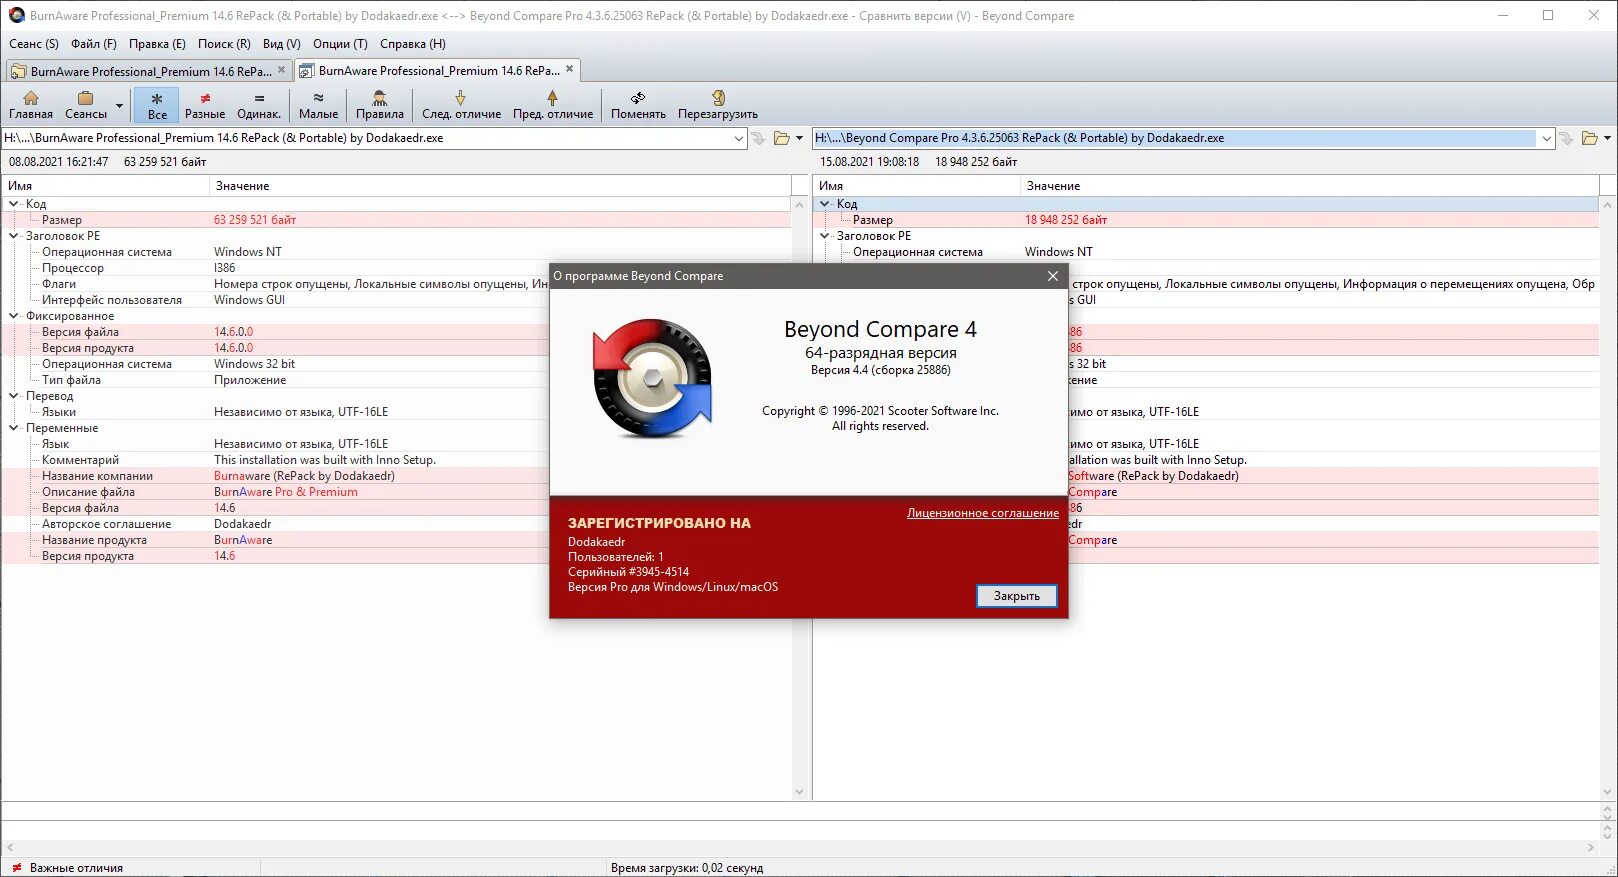This screenshot has width=1618, height=877.
Task: Close About dialog with X button
Action: click(1052, 276)
